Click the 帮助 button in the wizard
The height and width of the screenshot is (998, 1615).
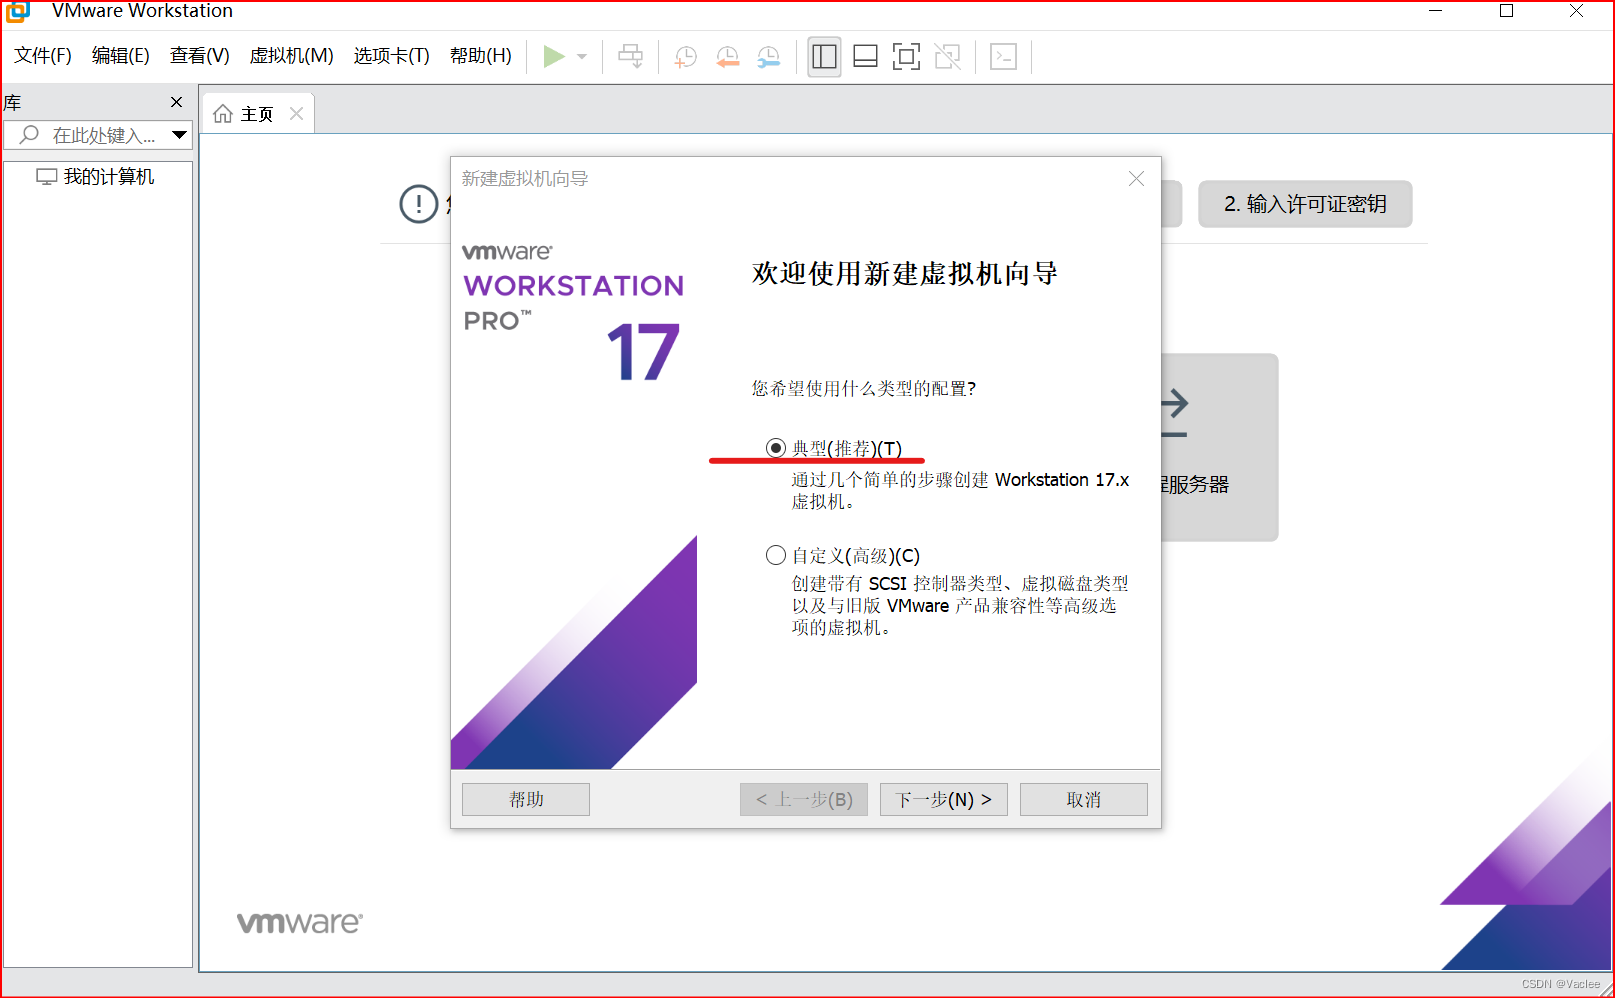tap(526, 799)
